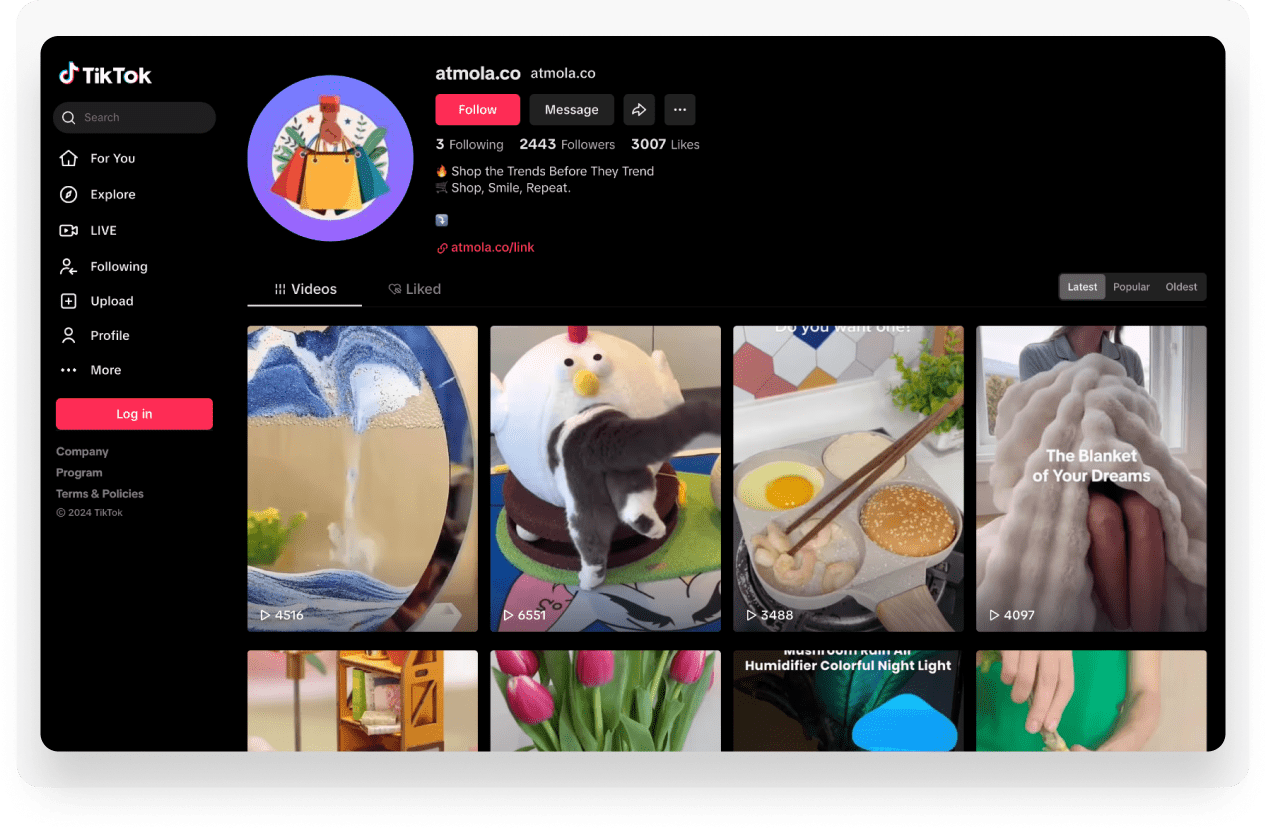Open more actions via the ellipsis icon
Image resolution: width=1265 pixels, height=828 pixels.
tap(680, 109)
